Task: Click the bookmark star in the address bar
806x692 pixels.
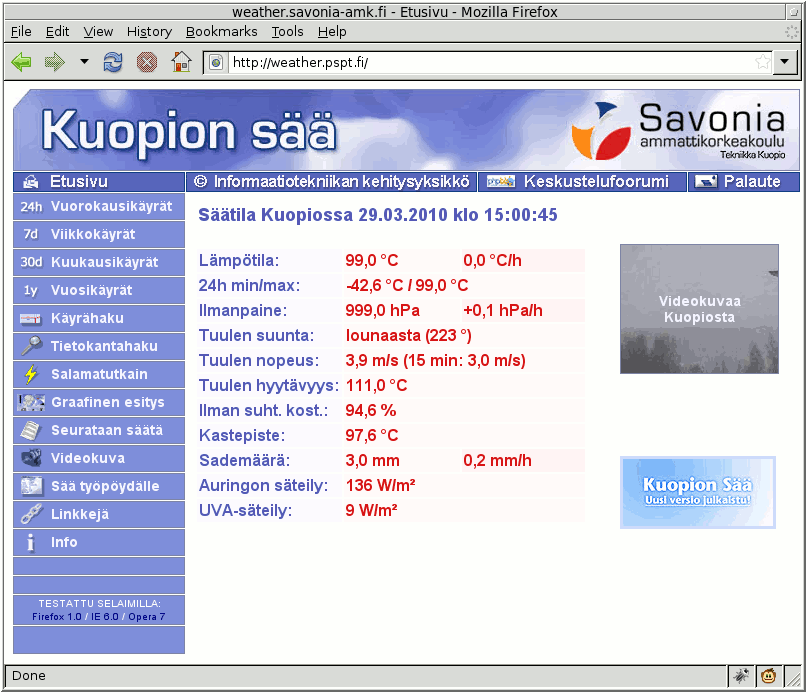Action: click(x=762, y=62)
